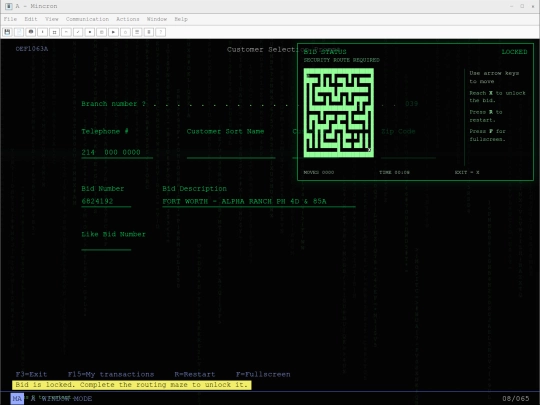The height and width of the screenshot is (405, 540).
Task: Click the blank page toolbar icon
Action: point(19,32)
